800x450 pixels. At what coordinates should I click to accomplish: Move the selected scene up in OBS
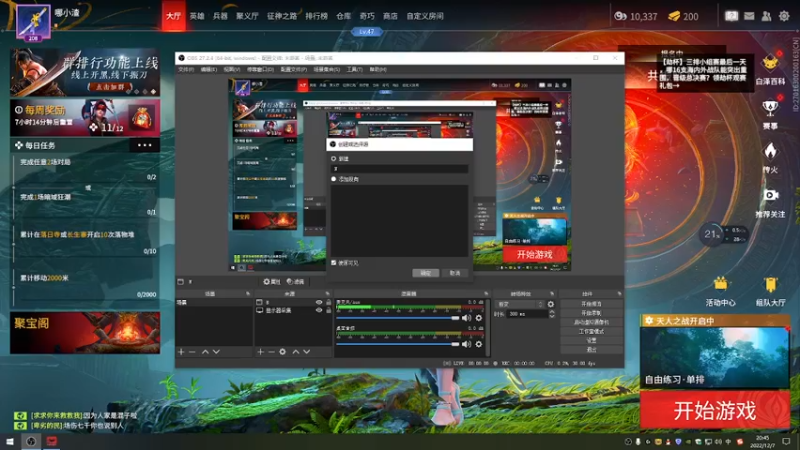tap(205, 352)
